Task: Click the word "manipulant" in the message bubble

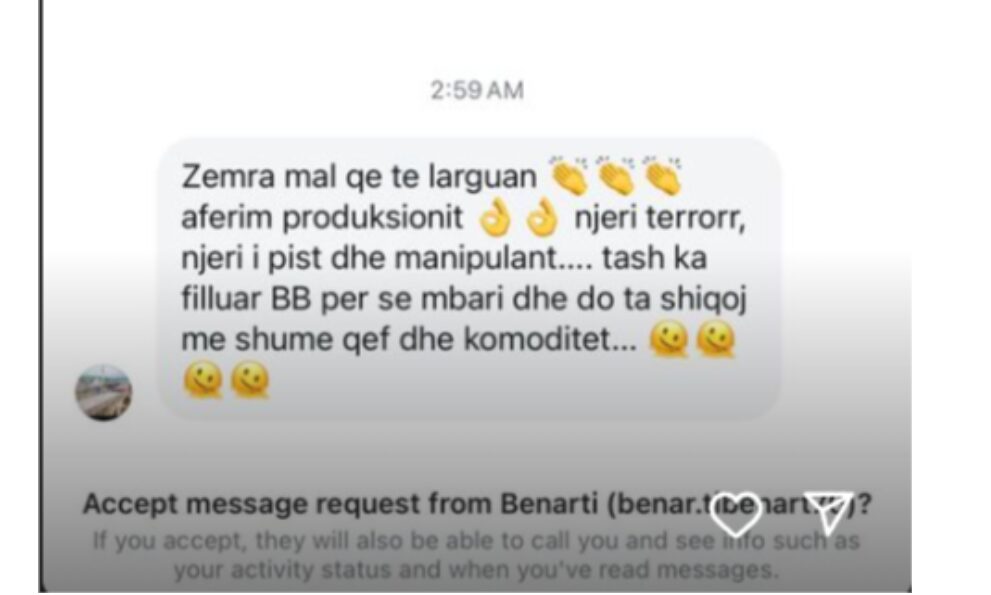Action: 494,259
